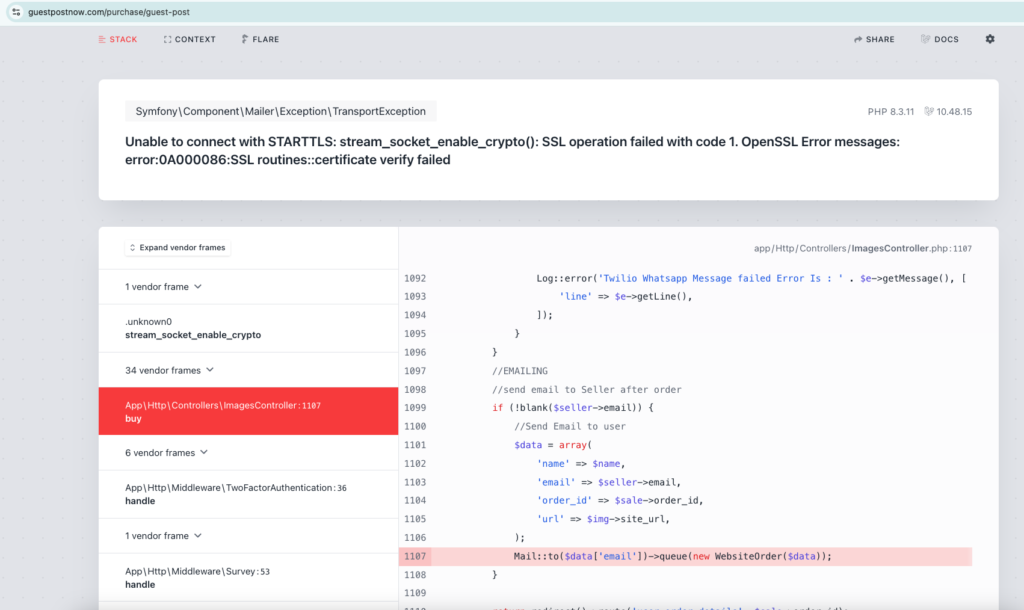Viewport: 1024px width, 610px height.
Task: Open the Docs link
Action: click(939, 39)
